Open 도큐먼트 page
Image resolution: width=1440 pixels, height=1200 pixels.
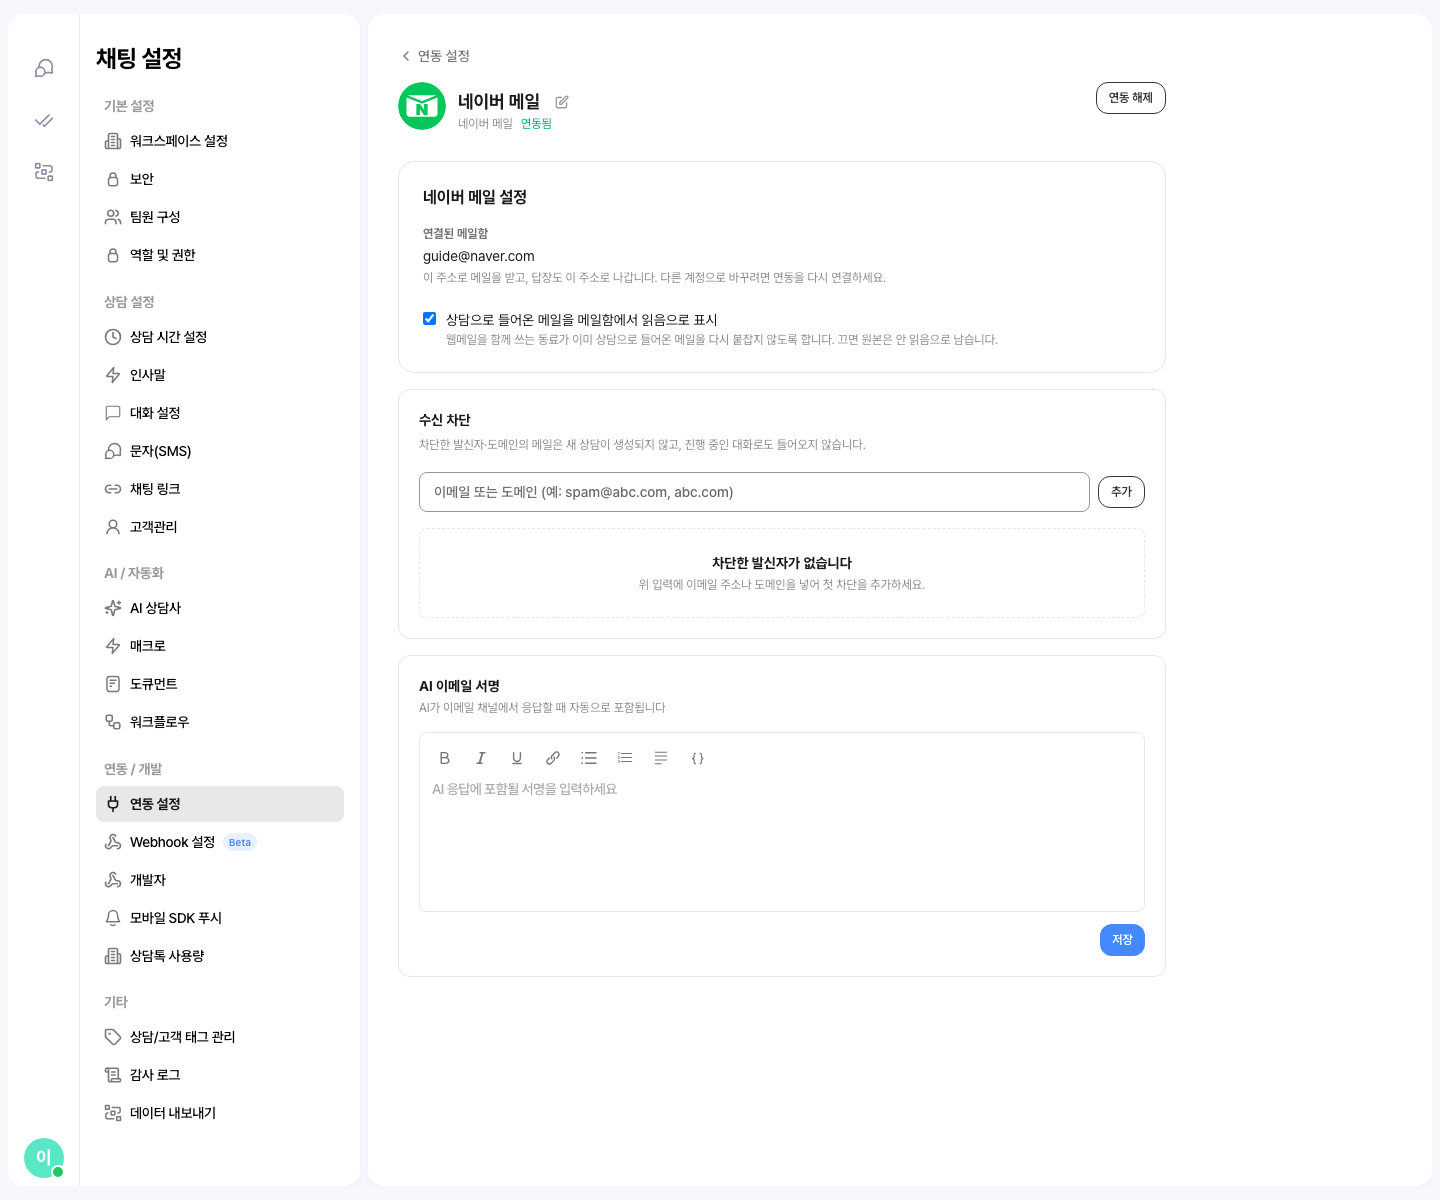pos(220,684)
